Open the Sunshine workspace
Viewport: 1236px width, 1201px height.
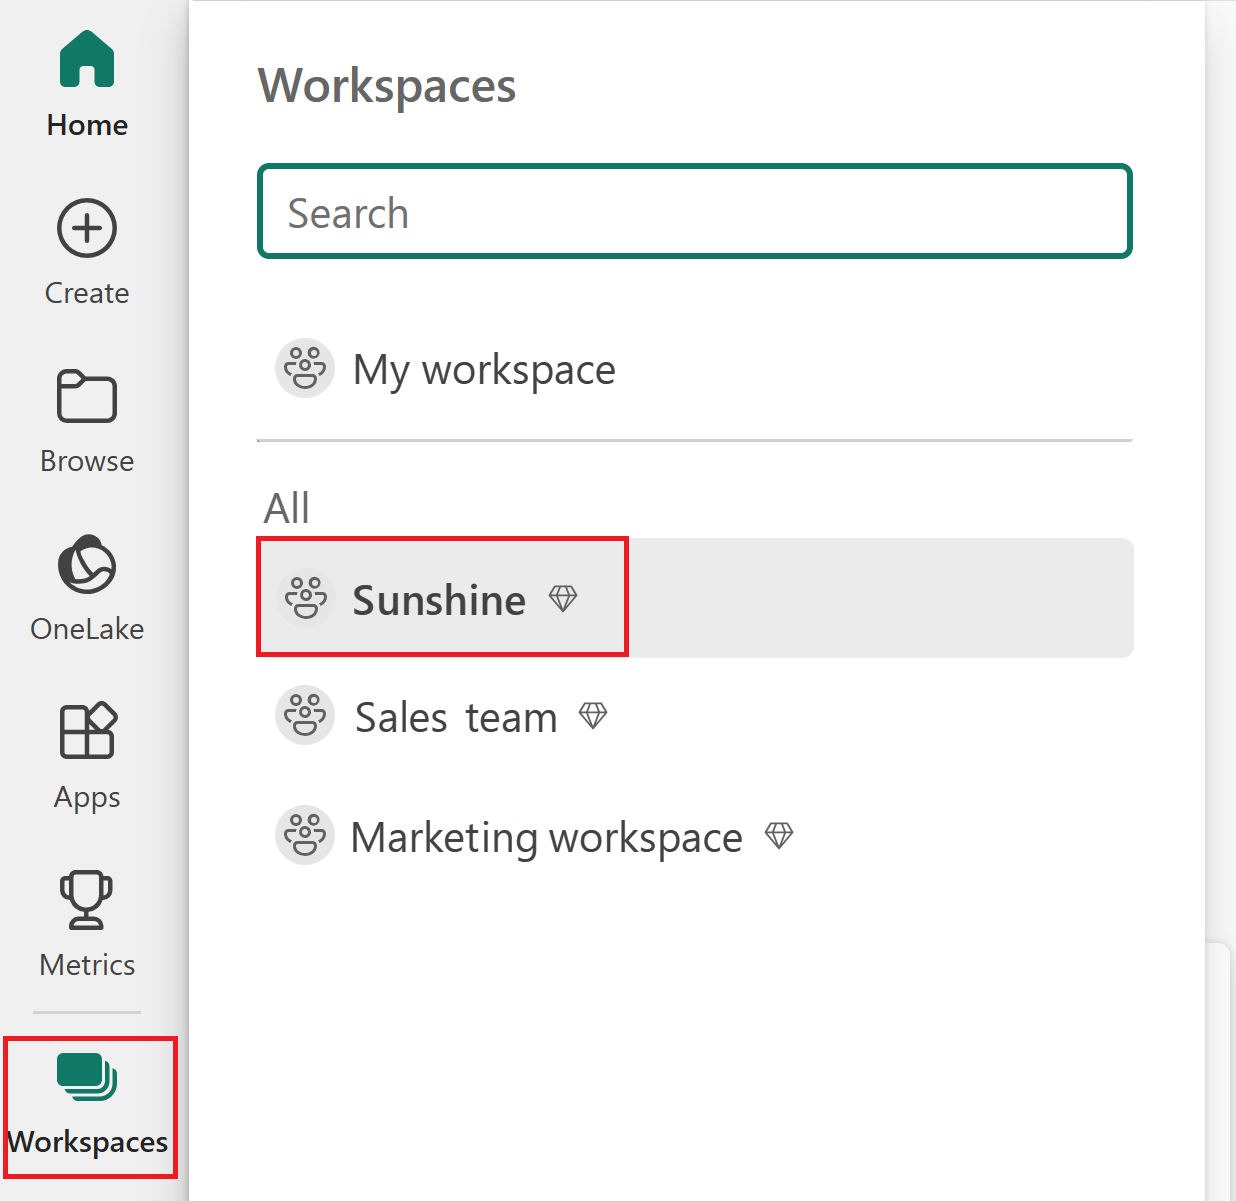[x=438, y=598]
